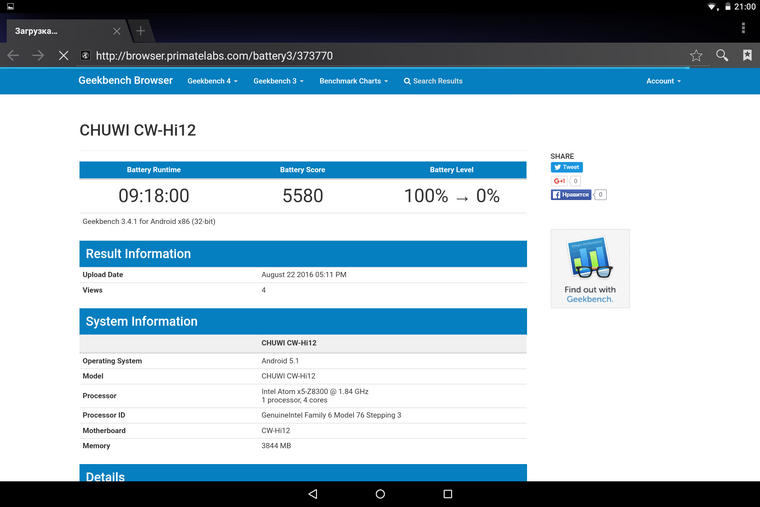
Task: Expand the Geekbench 3 dropdown menu
Action: coord(278,81)
